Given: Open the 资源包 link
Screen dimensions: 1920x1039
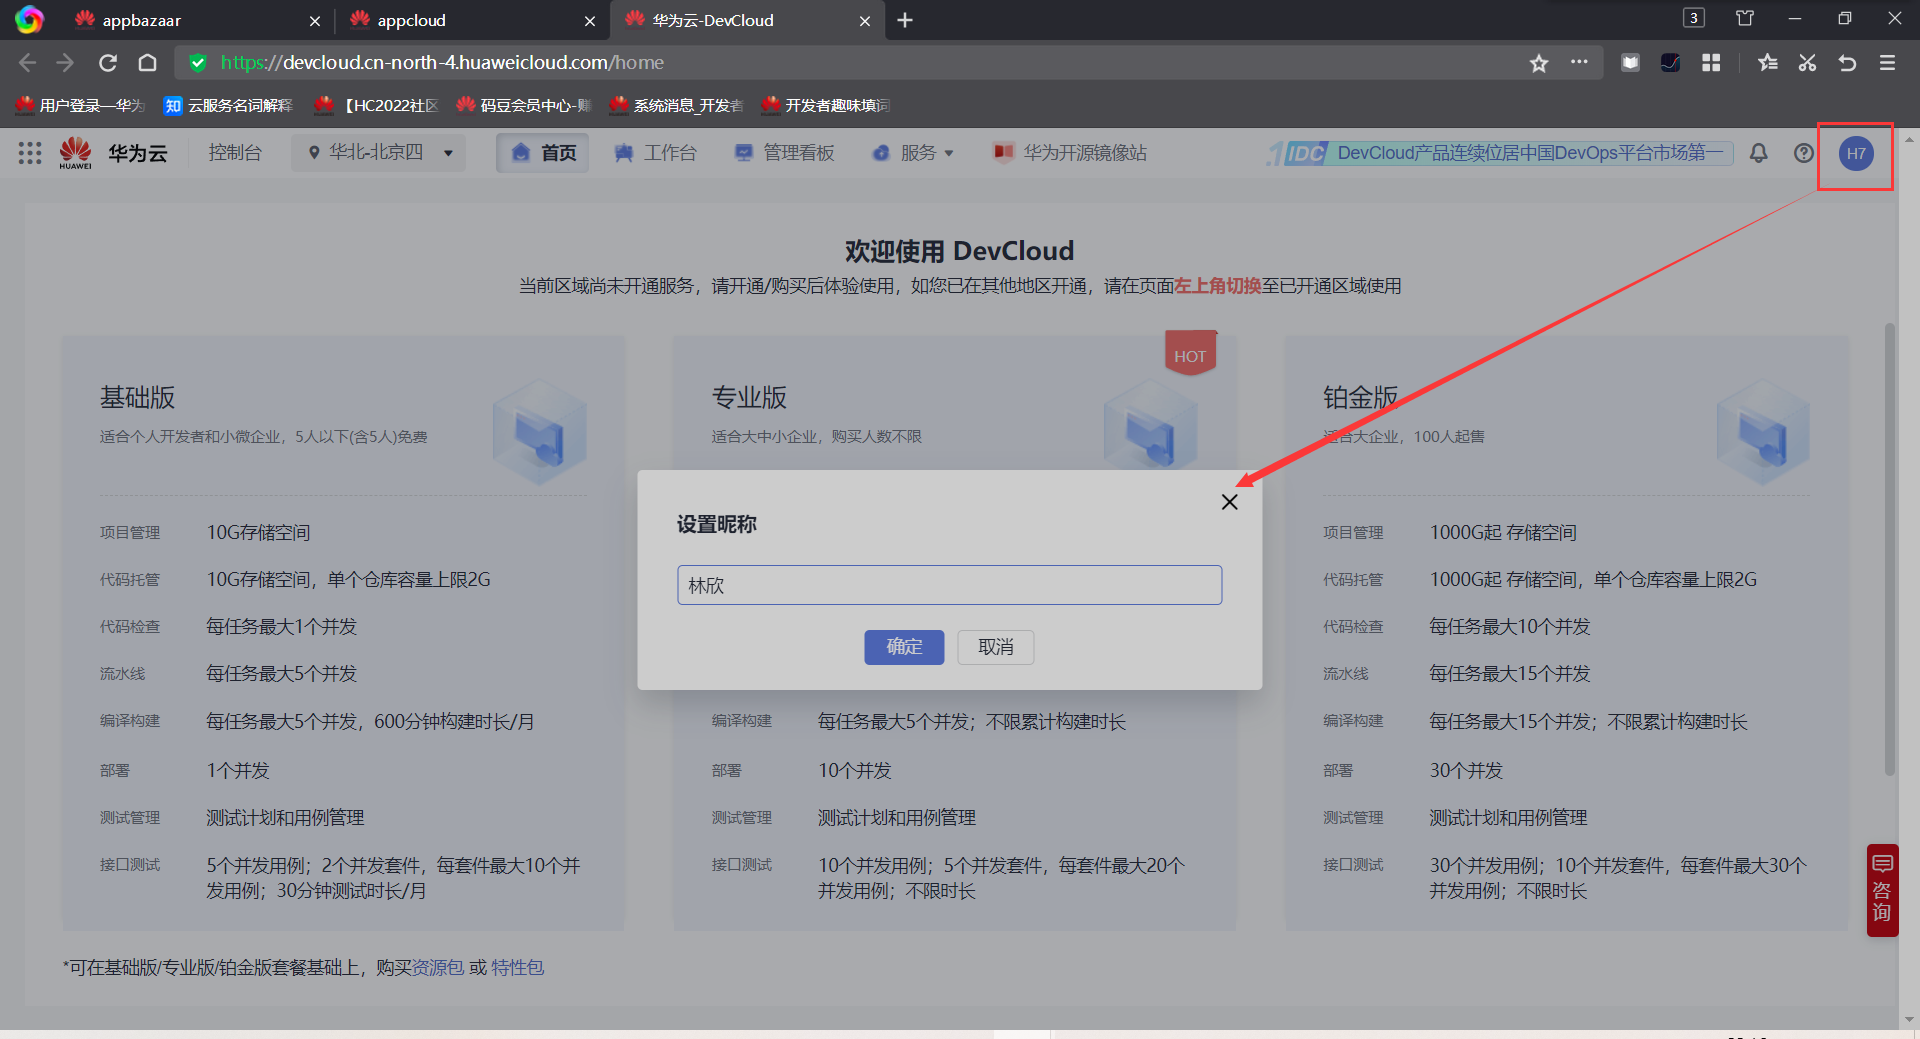Looking at the screenshot, I should point(438,967).
